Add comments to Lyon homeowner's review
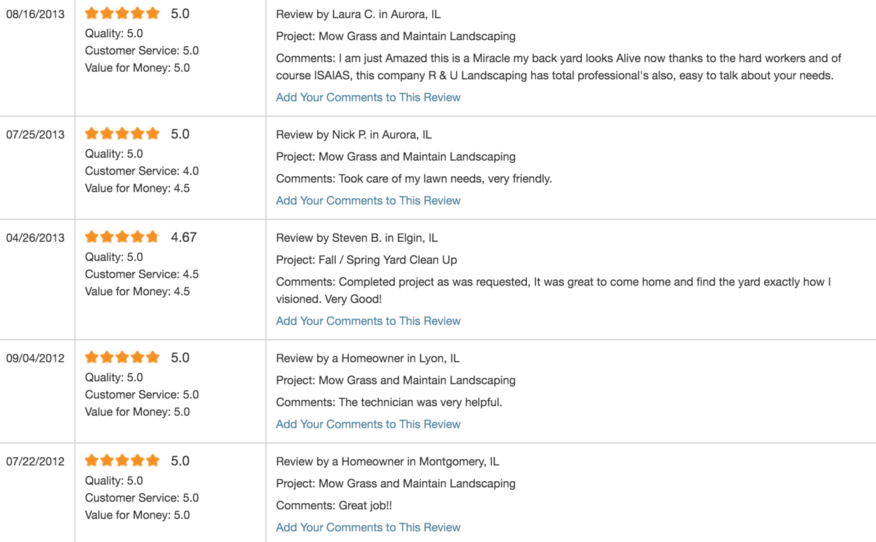 [368, 424]
